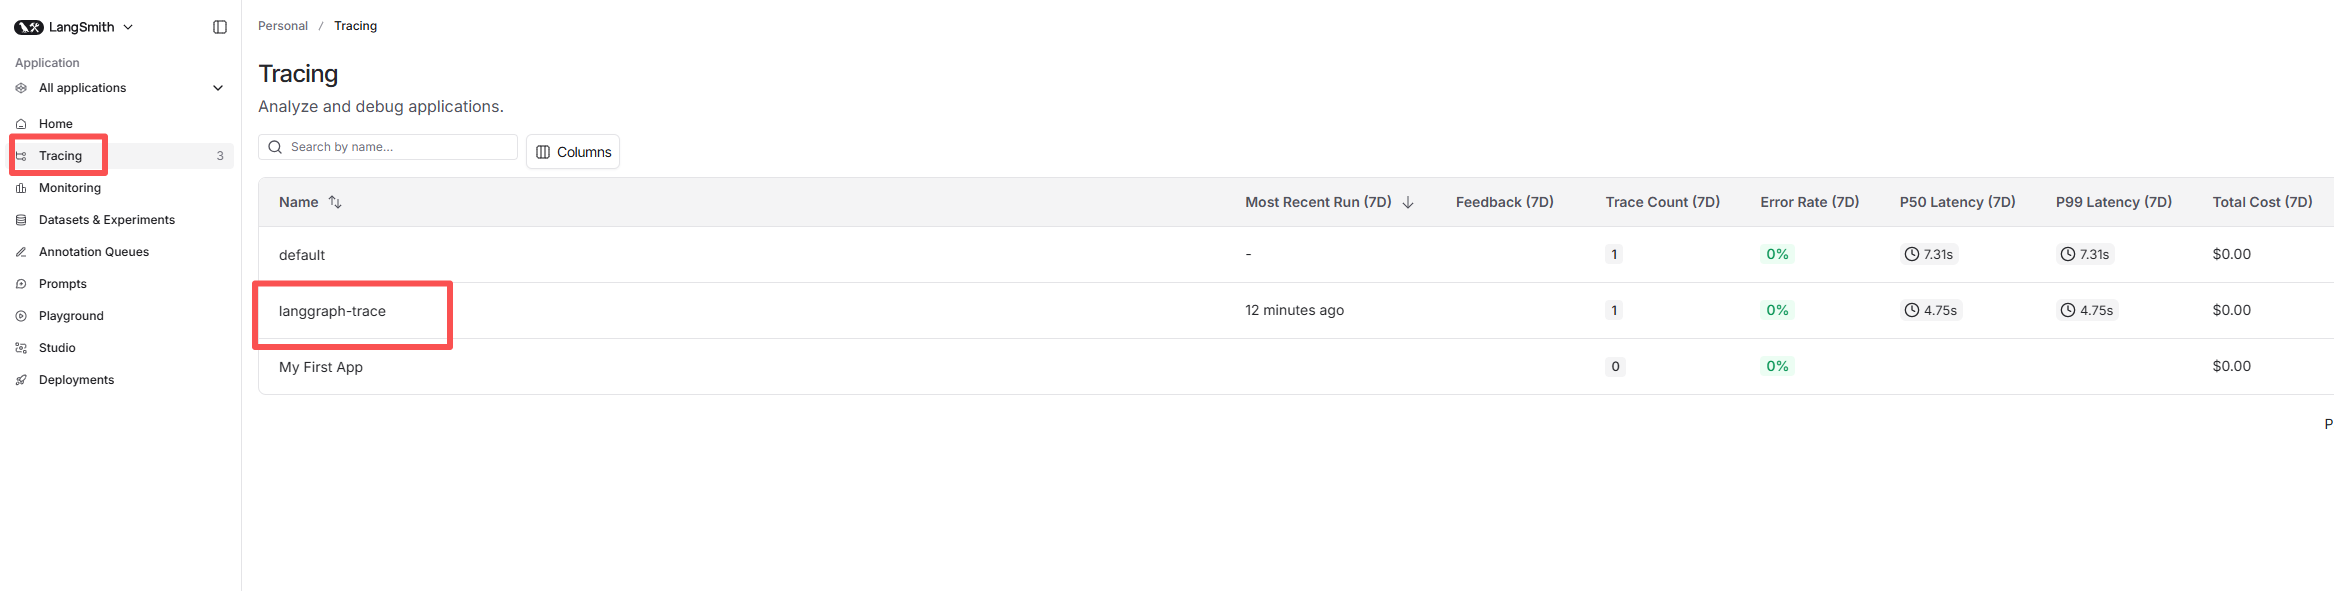Screen dimensions: 2334x591
Task: Click the Home house icon
Action: point(21,124)
